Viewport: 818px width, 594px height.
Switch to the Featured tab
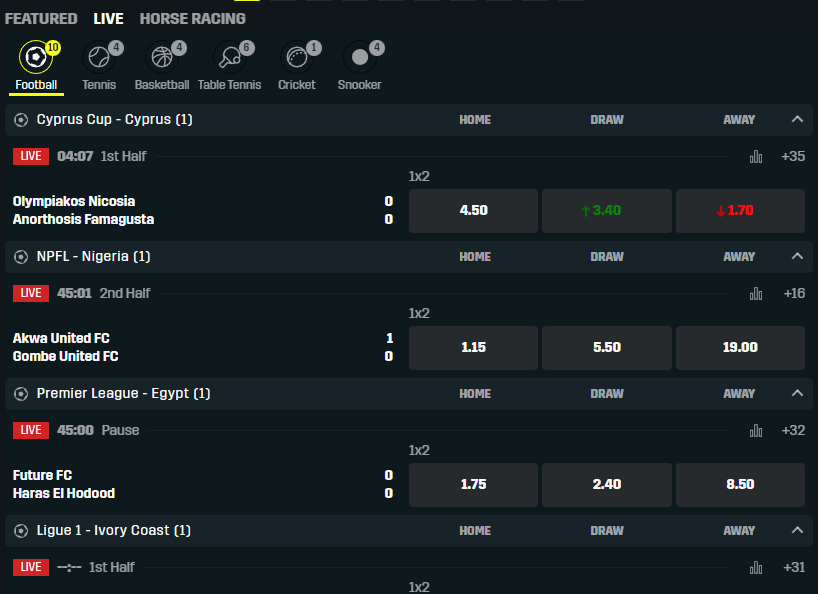(41, 19)
